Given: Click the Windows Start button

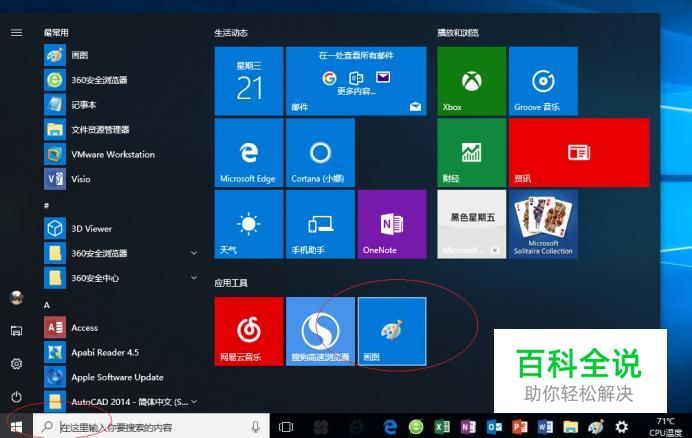Looking at the screenshot, I should [x=16, y=427].
